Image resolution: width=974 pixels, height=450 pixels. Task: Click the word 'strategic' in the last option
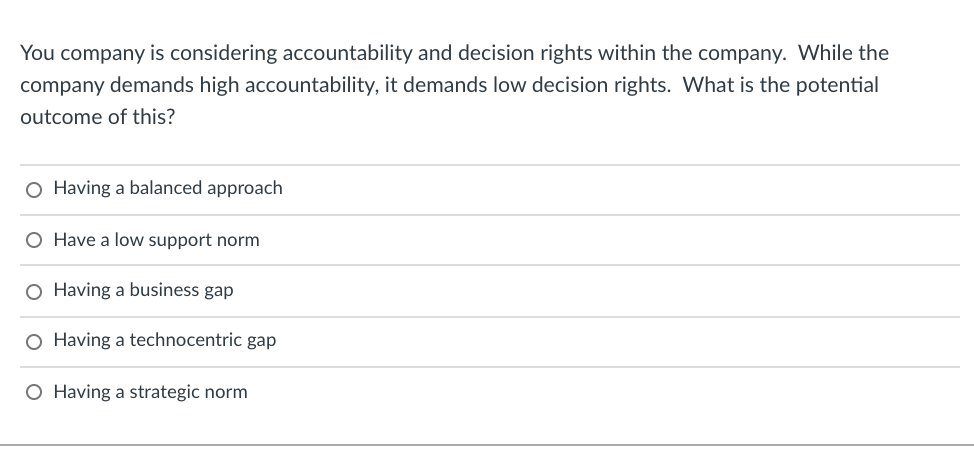coord(166,392)
